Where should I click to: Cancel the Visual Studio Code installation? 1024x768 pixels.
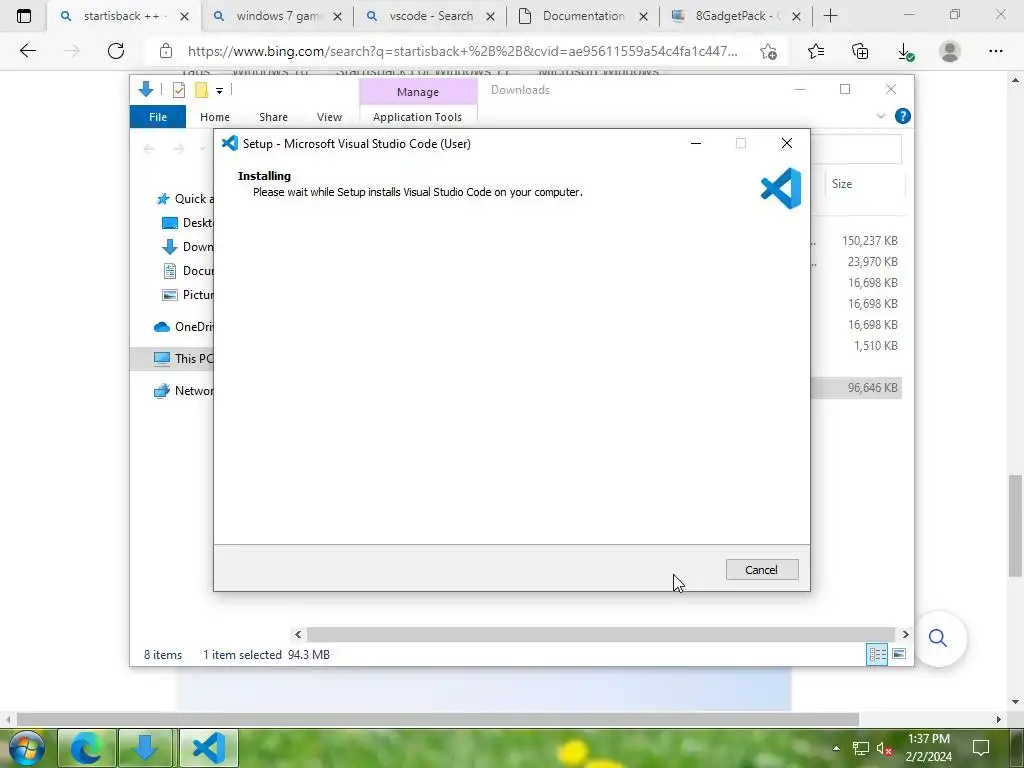[761, 569]
